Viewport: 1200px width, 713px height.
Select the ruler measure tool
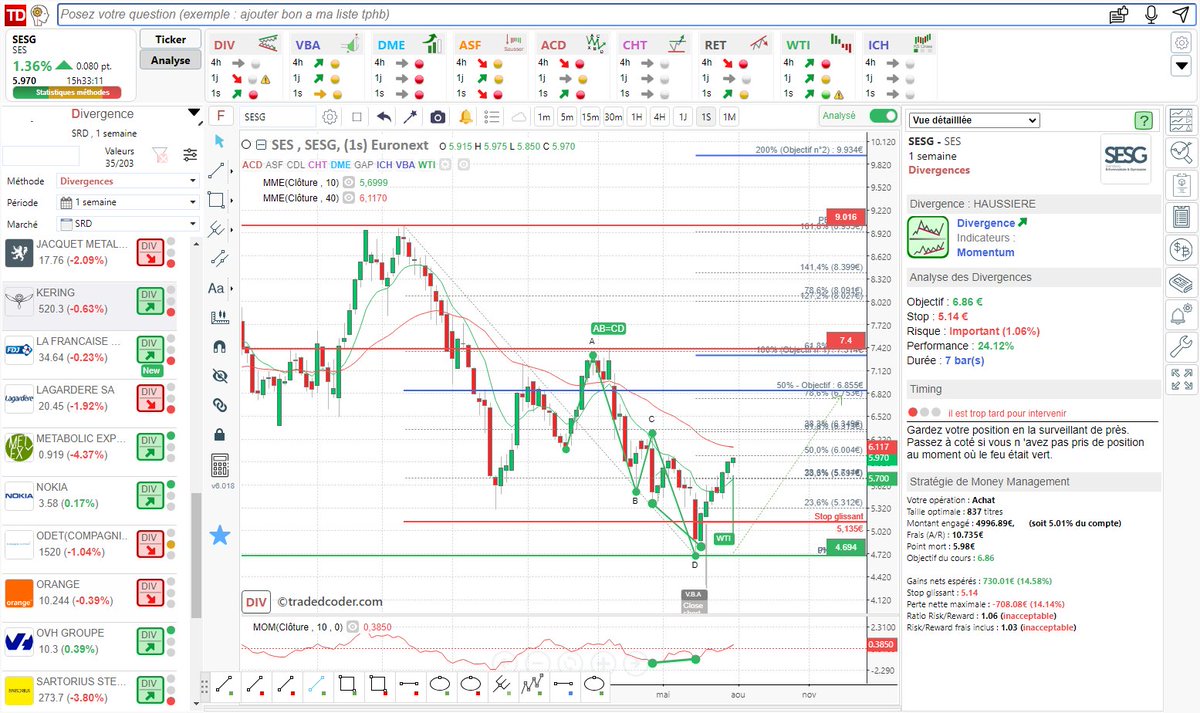(220, 317)
